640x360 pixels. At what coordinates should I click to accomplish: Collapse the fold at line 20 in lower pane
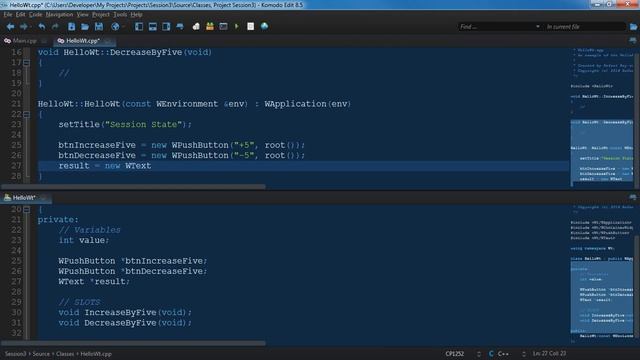27,209
